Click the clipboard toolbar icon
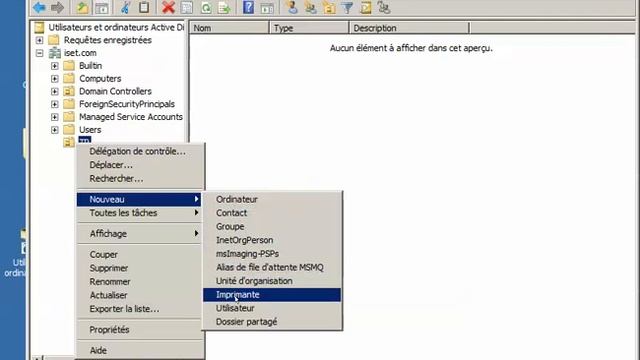The image size is (640, 360). [x=144, y=7]
